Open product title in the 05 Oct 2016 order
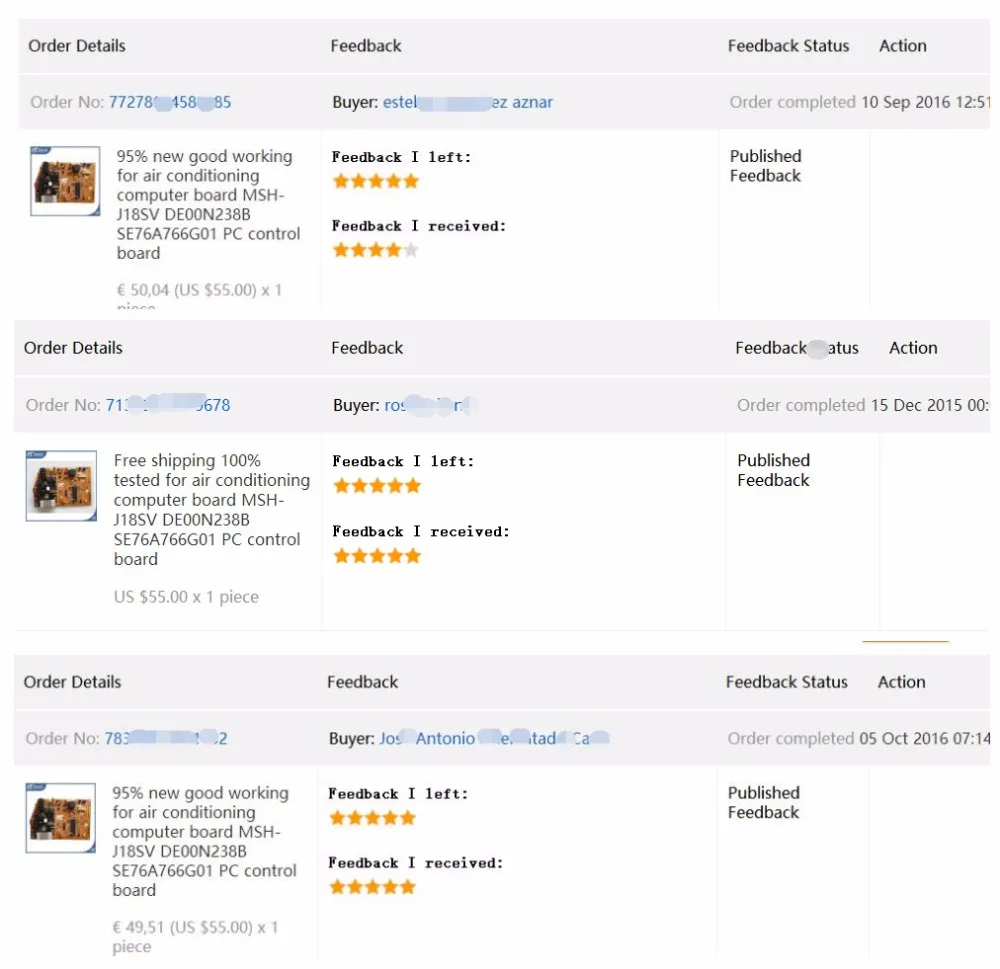 pos(204,841)
